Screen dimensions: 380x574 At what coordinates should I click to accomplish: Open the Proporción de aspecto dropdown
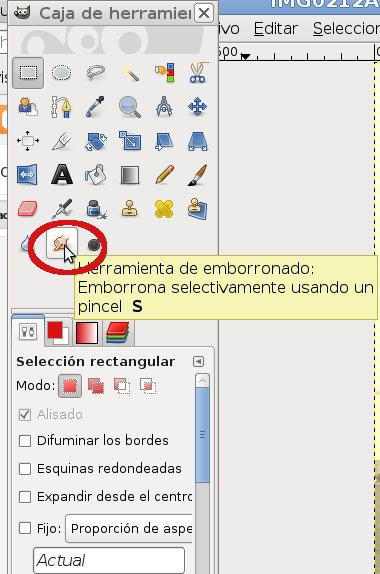click(x=129, y=529)
